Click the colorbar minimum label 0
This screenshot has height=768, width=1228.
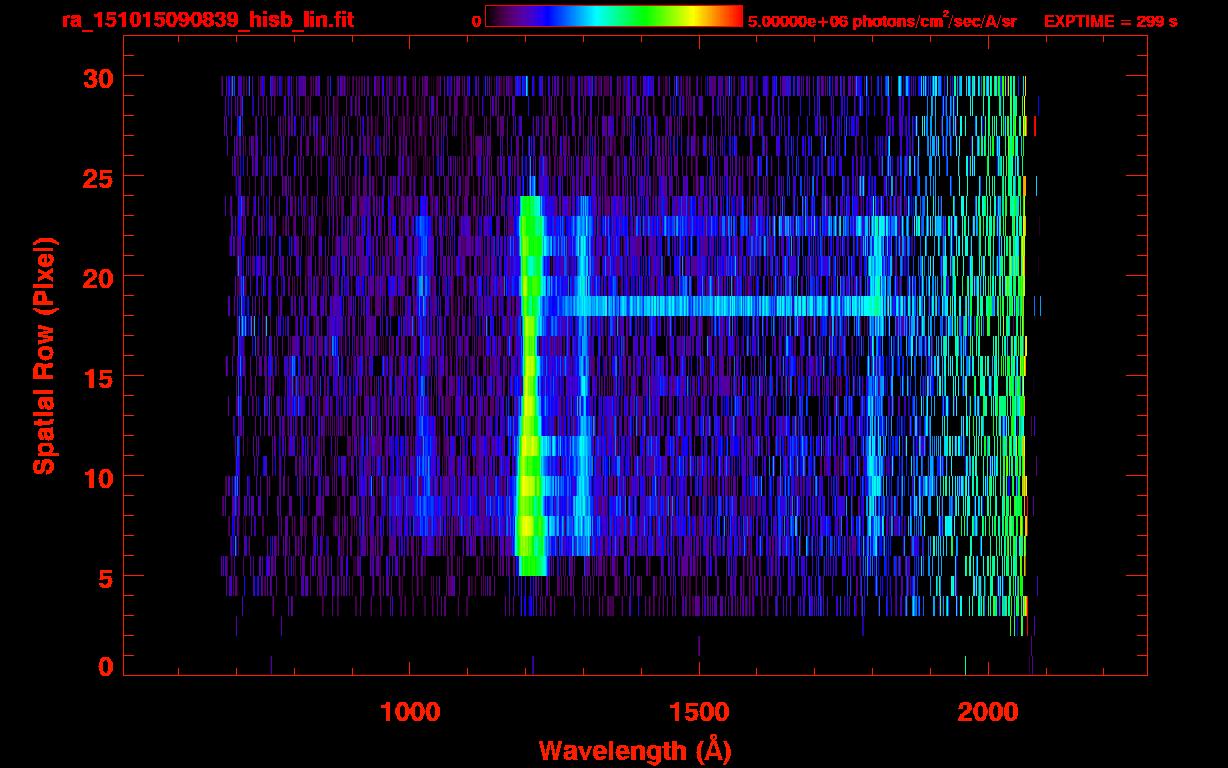[476, 21]
